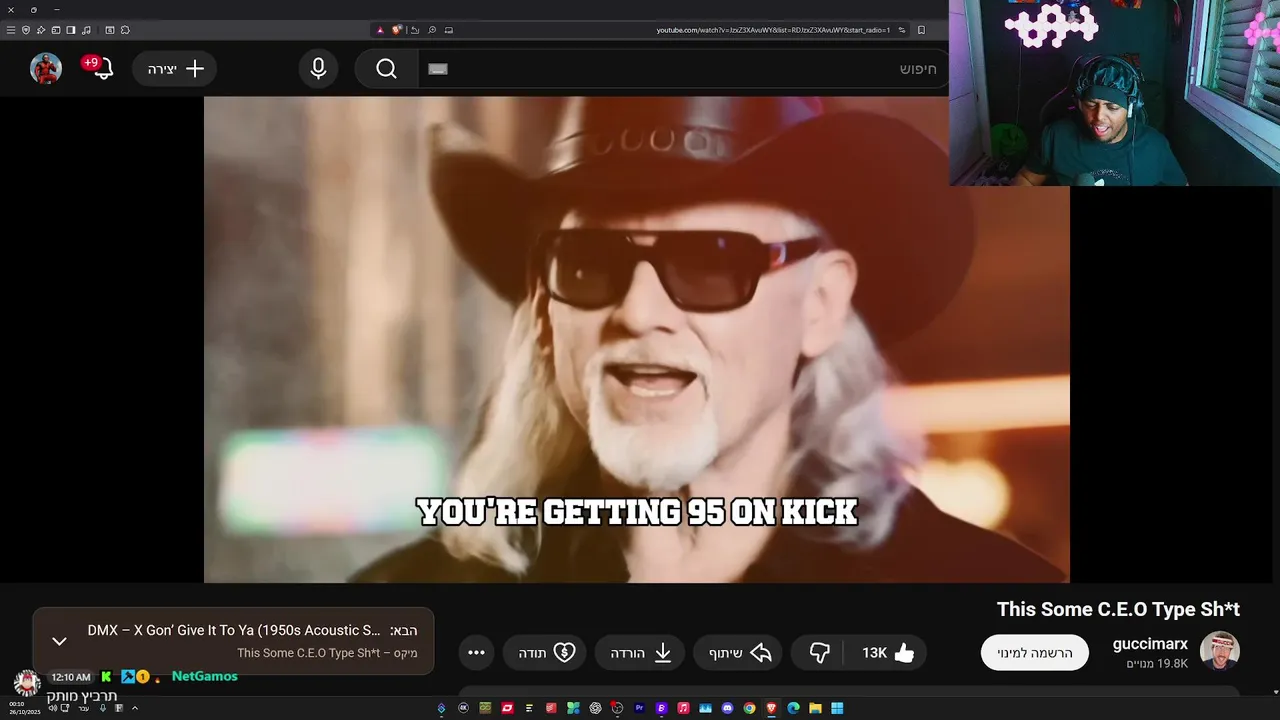Expand the playlist panel chevron

(59, 641)
